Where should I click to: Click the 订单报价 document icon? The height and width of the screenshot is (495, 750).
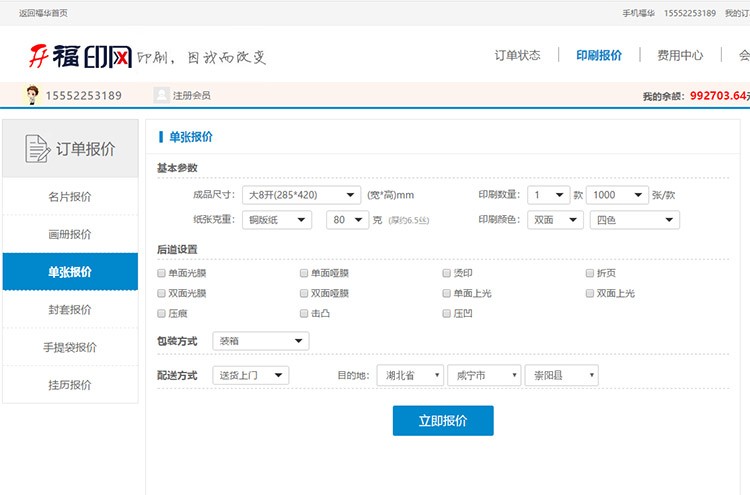(x=37, y=149)
